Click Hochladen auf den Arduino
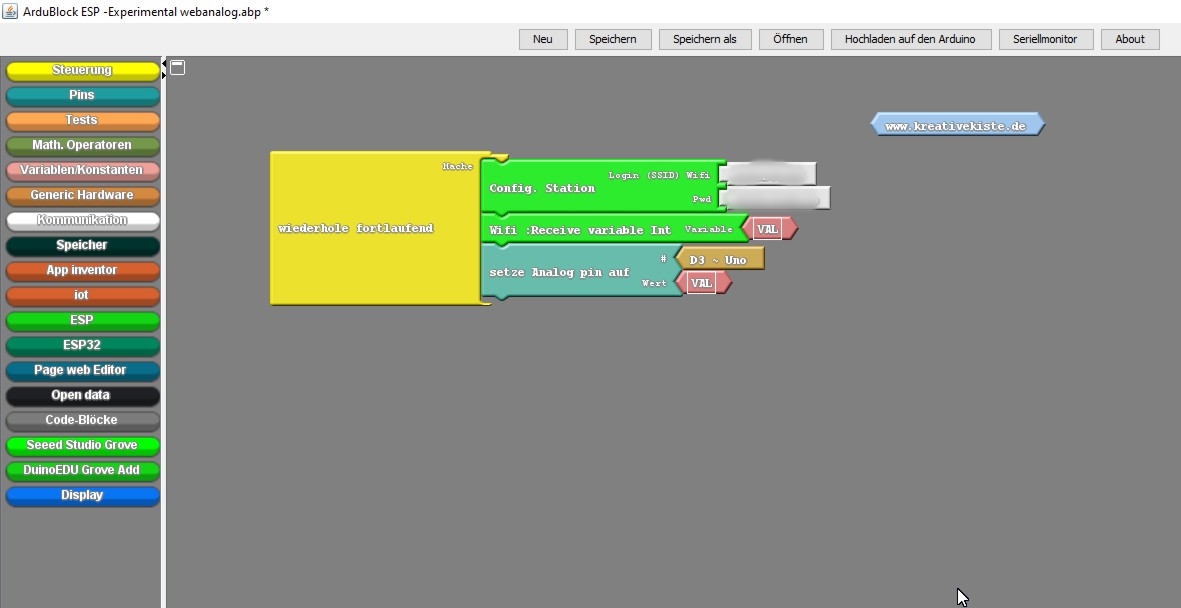The height and width of the screenshot is (608, 1181). click(911, 39)
